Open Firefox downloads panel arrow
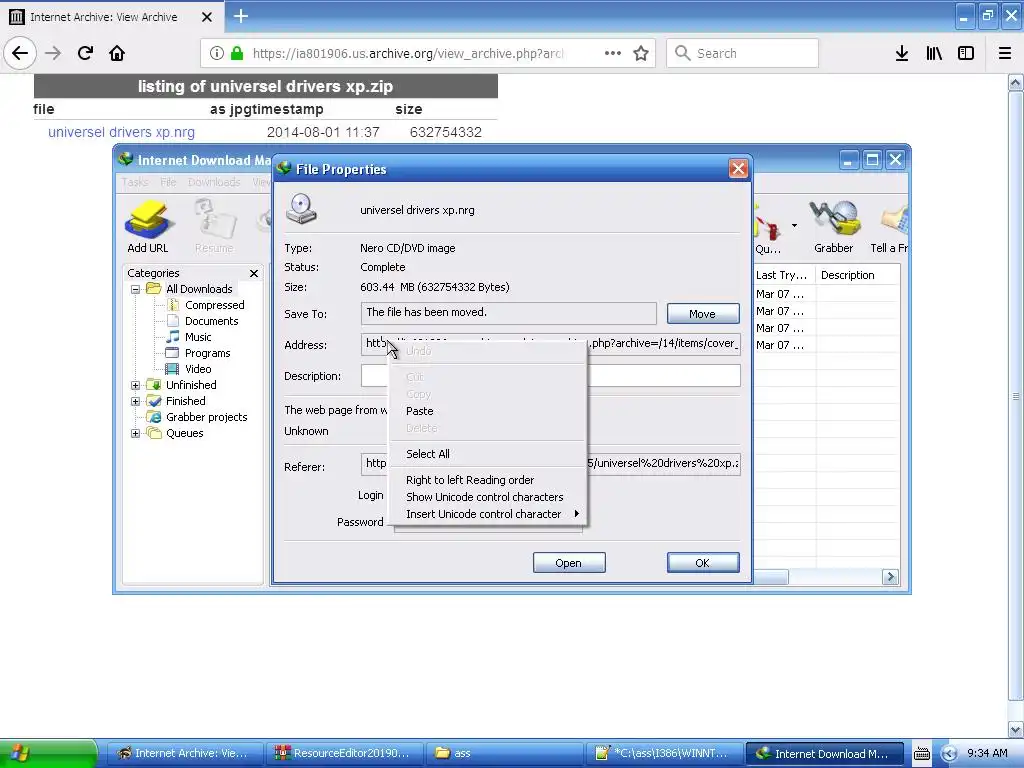This screenshot has width=1024, height=768. (902, 53)
